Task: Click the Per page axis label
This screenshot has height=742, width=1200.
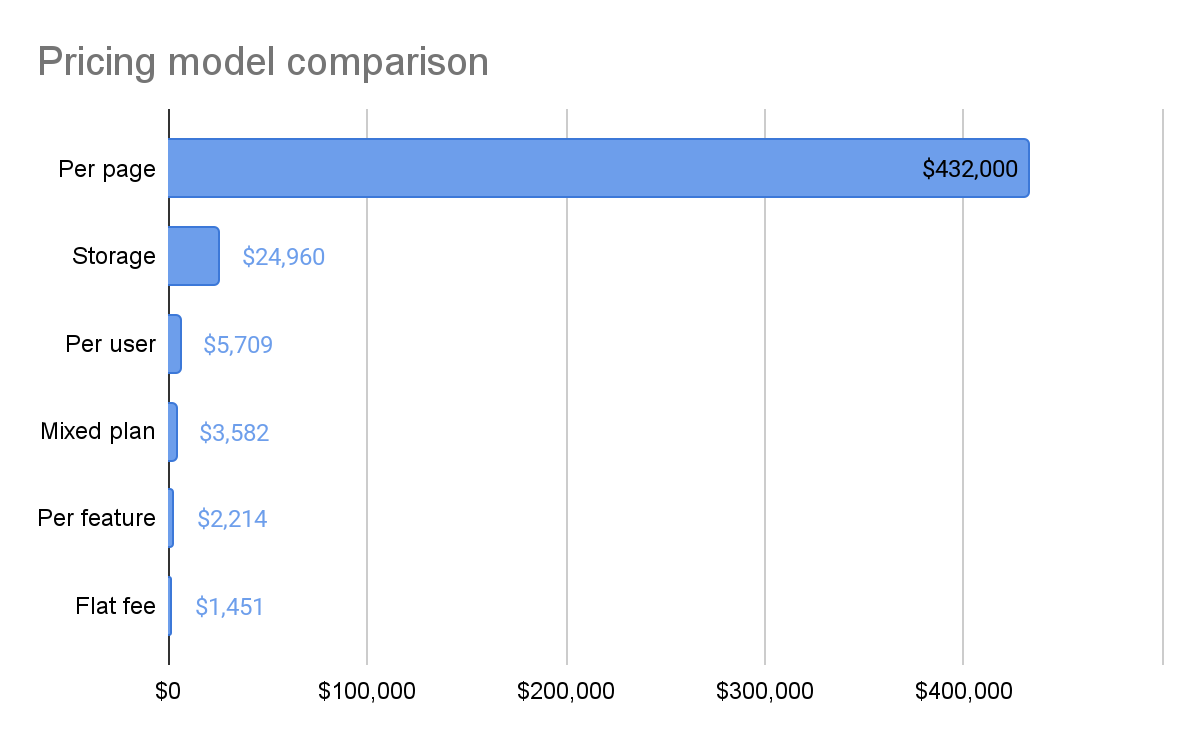Action: 107,169
